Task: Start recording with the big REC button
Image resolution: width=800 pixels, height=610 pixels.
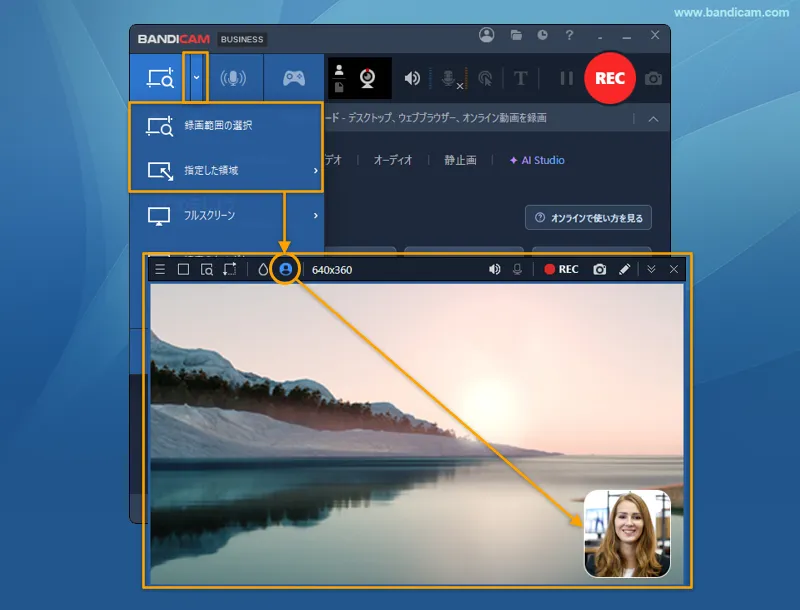Action: tap(610, 78)
